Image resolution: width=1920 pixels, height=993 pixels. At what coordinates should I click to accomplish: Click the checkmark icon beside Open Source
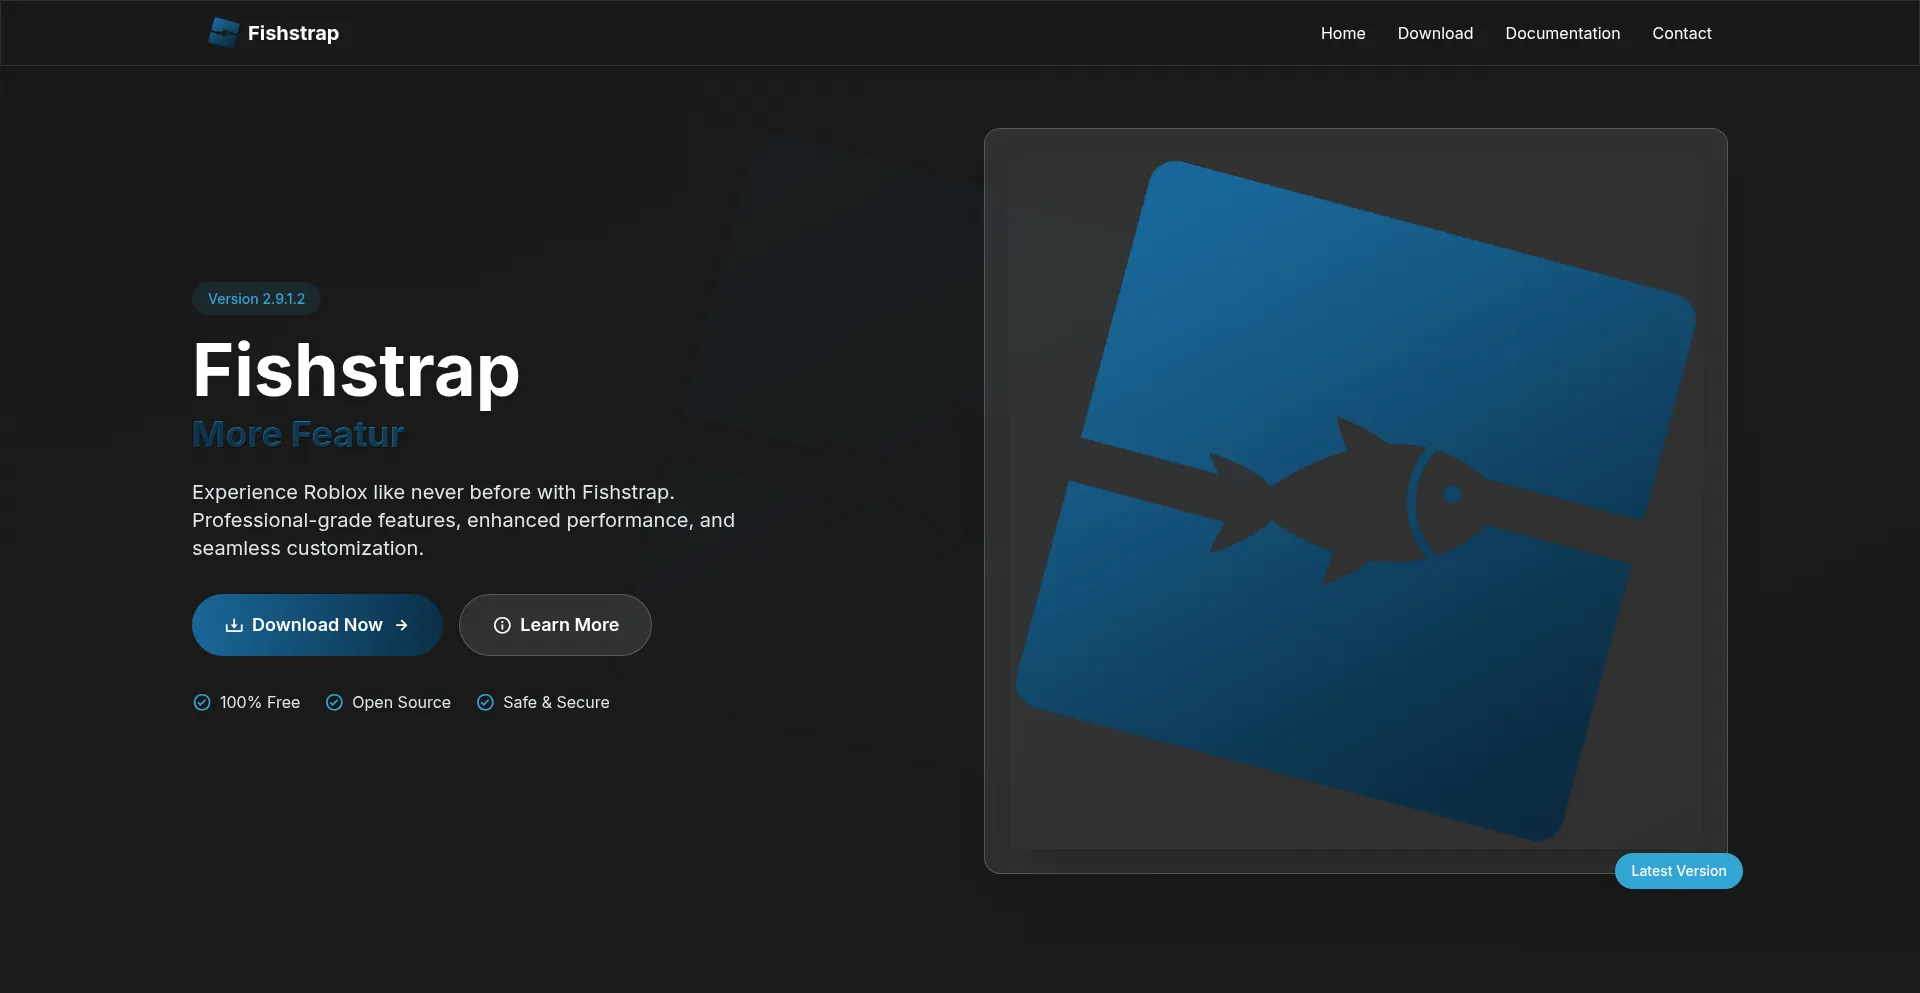[x=334, y=702]
